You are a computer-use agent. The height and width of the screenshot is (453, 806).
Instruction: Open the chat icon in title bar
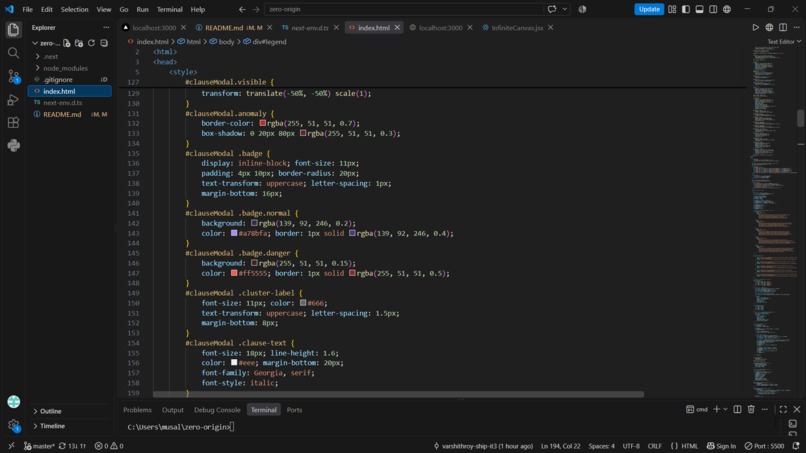pyautogui.click(x=552, y=9)
